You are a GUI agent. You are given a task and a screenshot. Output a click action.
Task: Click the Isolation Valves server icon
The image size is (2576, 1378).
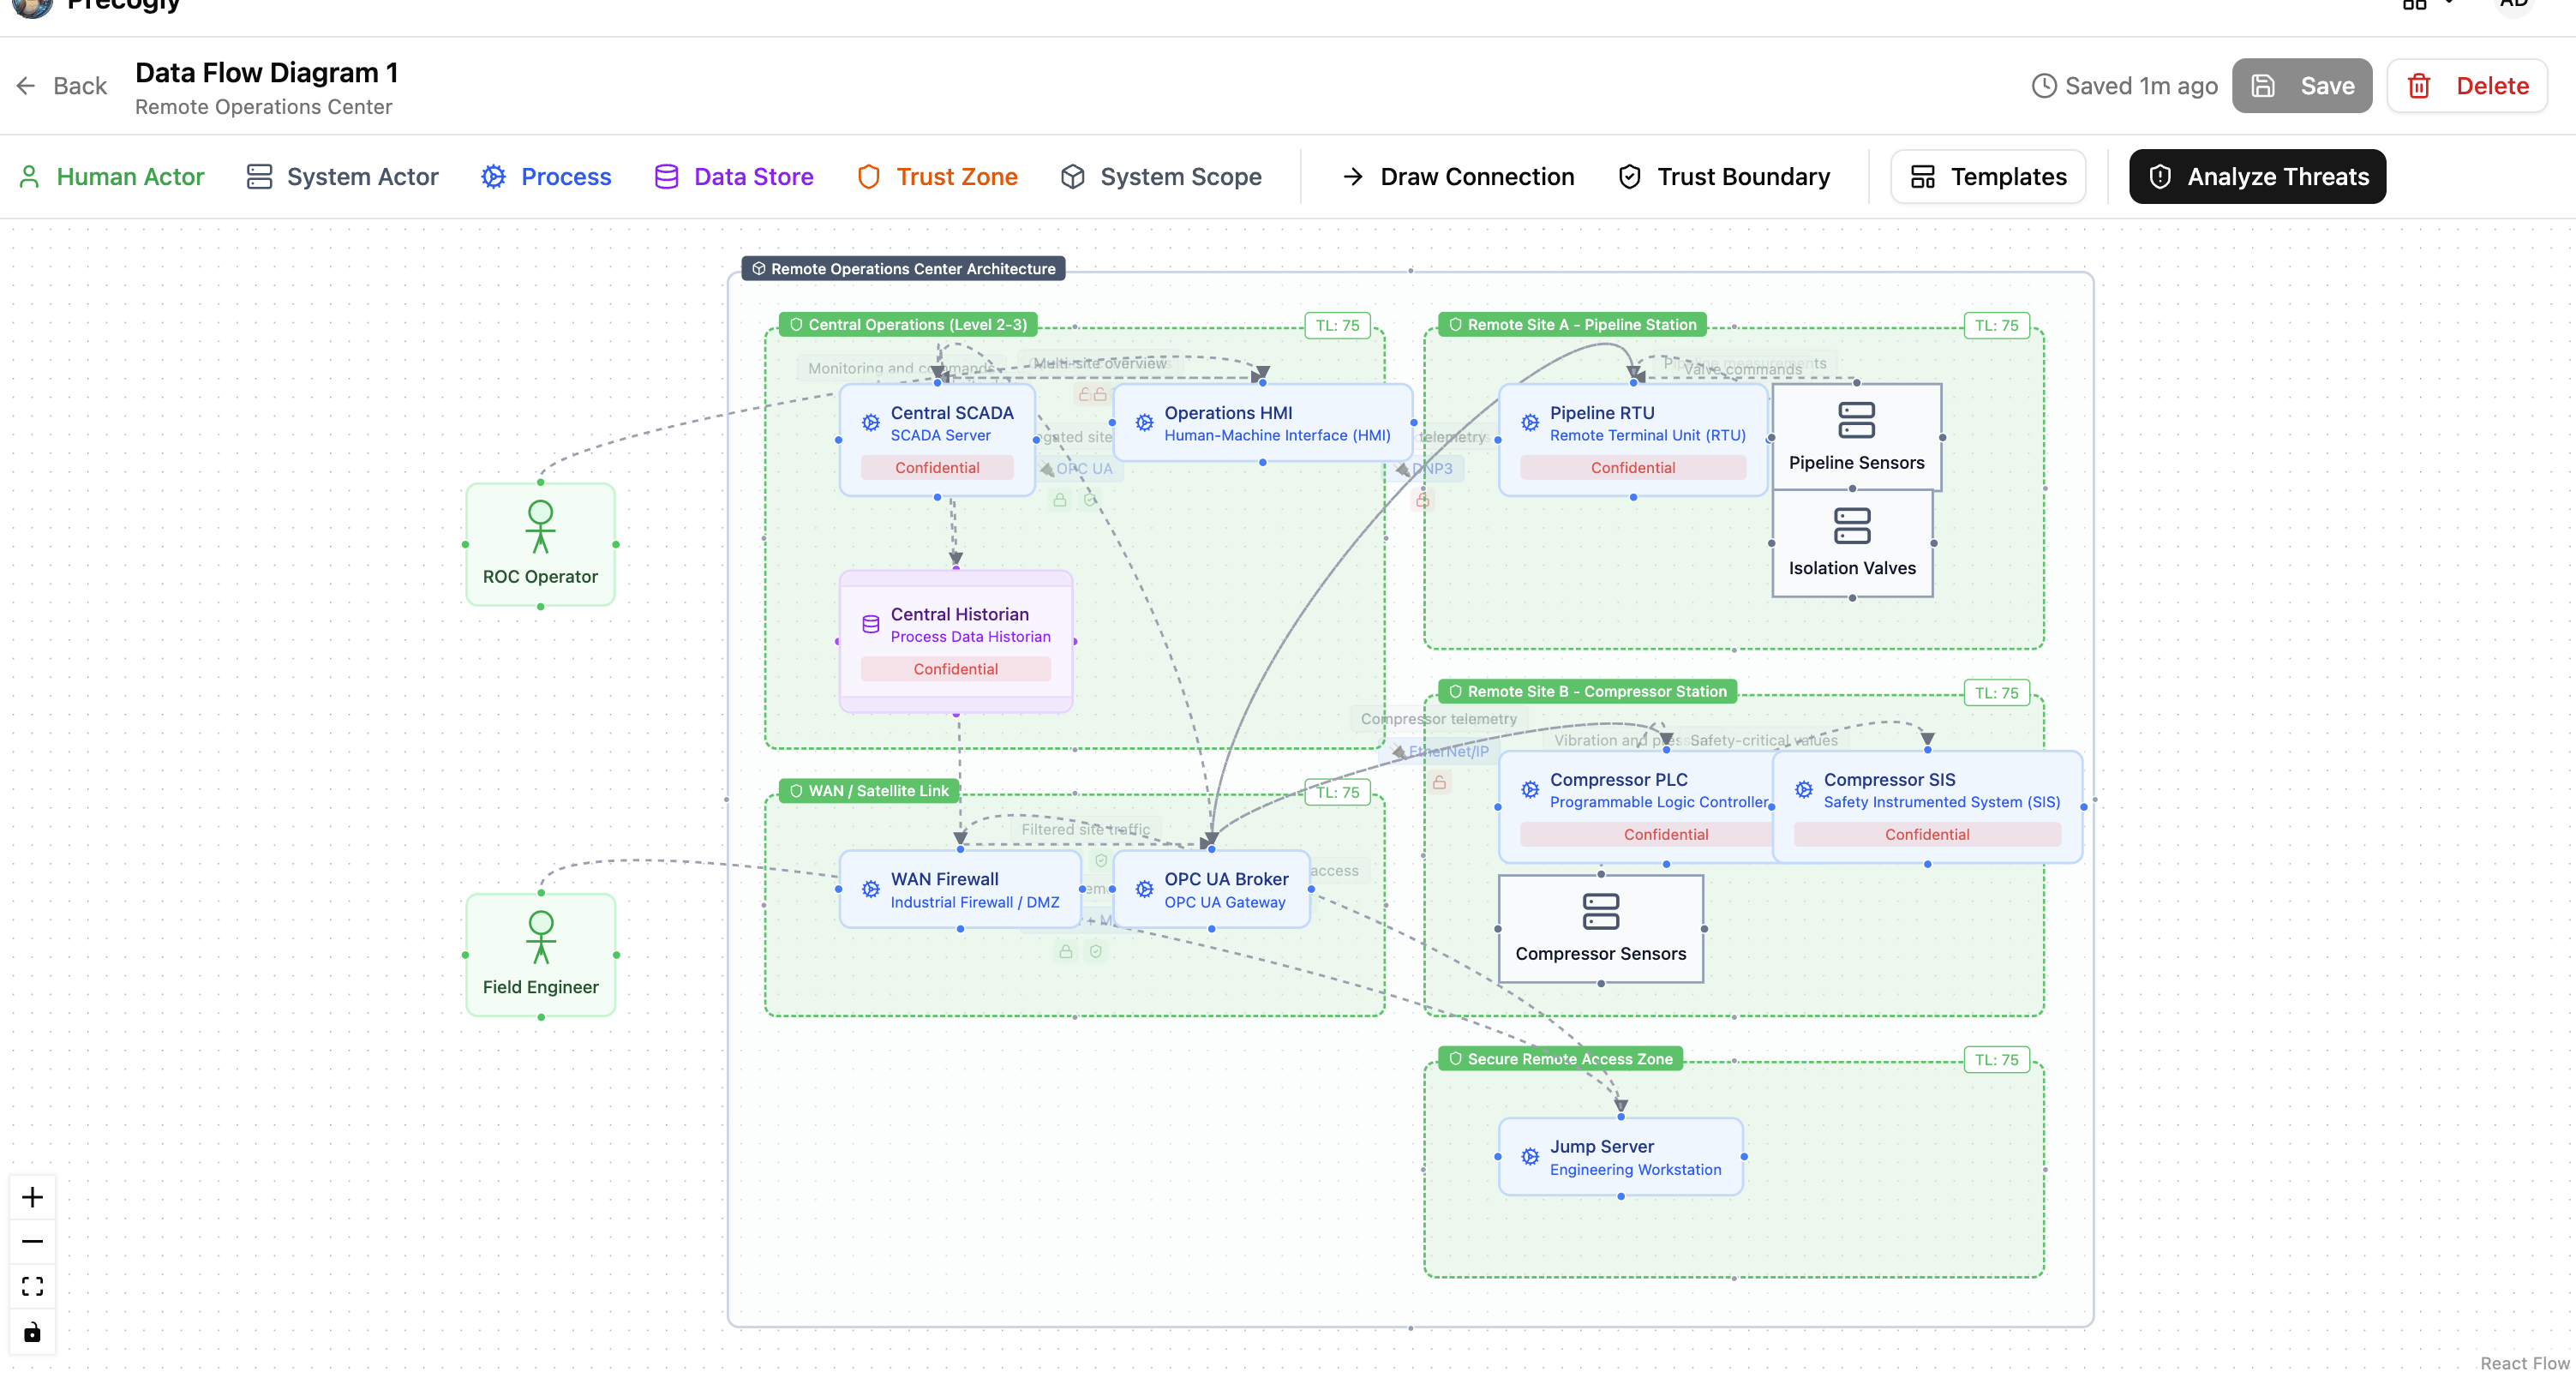[x=1852, y=526]
